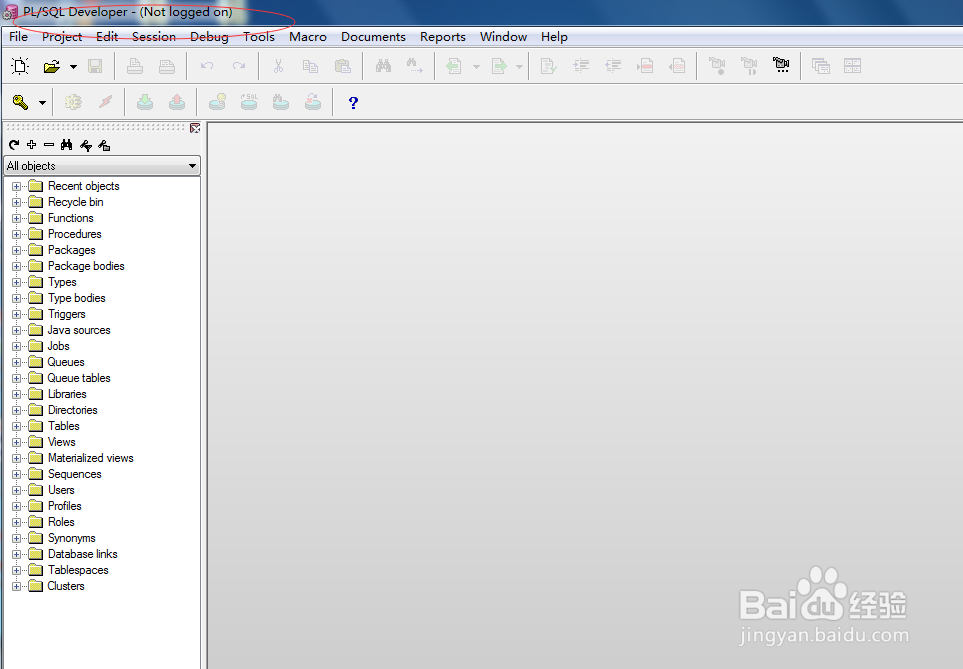Image resolution: width=963 pixels, height=669 pixels.
Task: Open the All objects filter dropdown
Action: click(x=192, y=166)
